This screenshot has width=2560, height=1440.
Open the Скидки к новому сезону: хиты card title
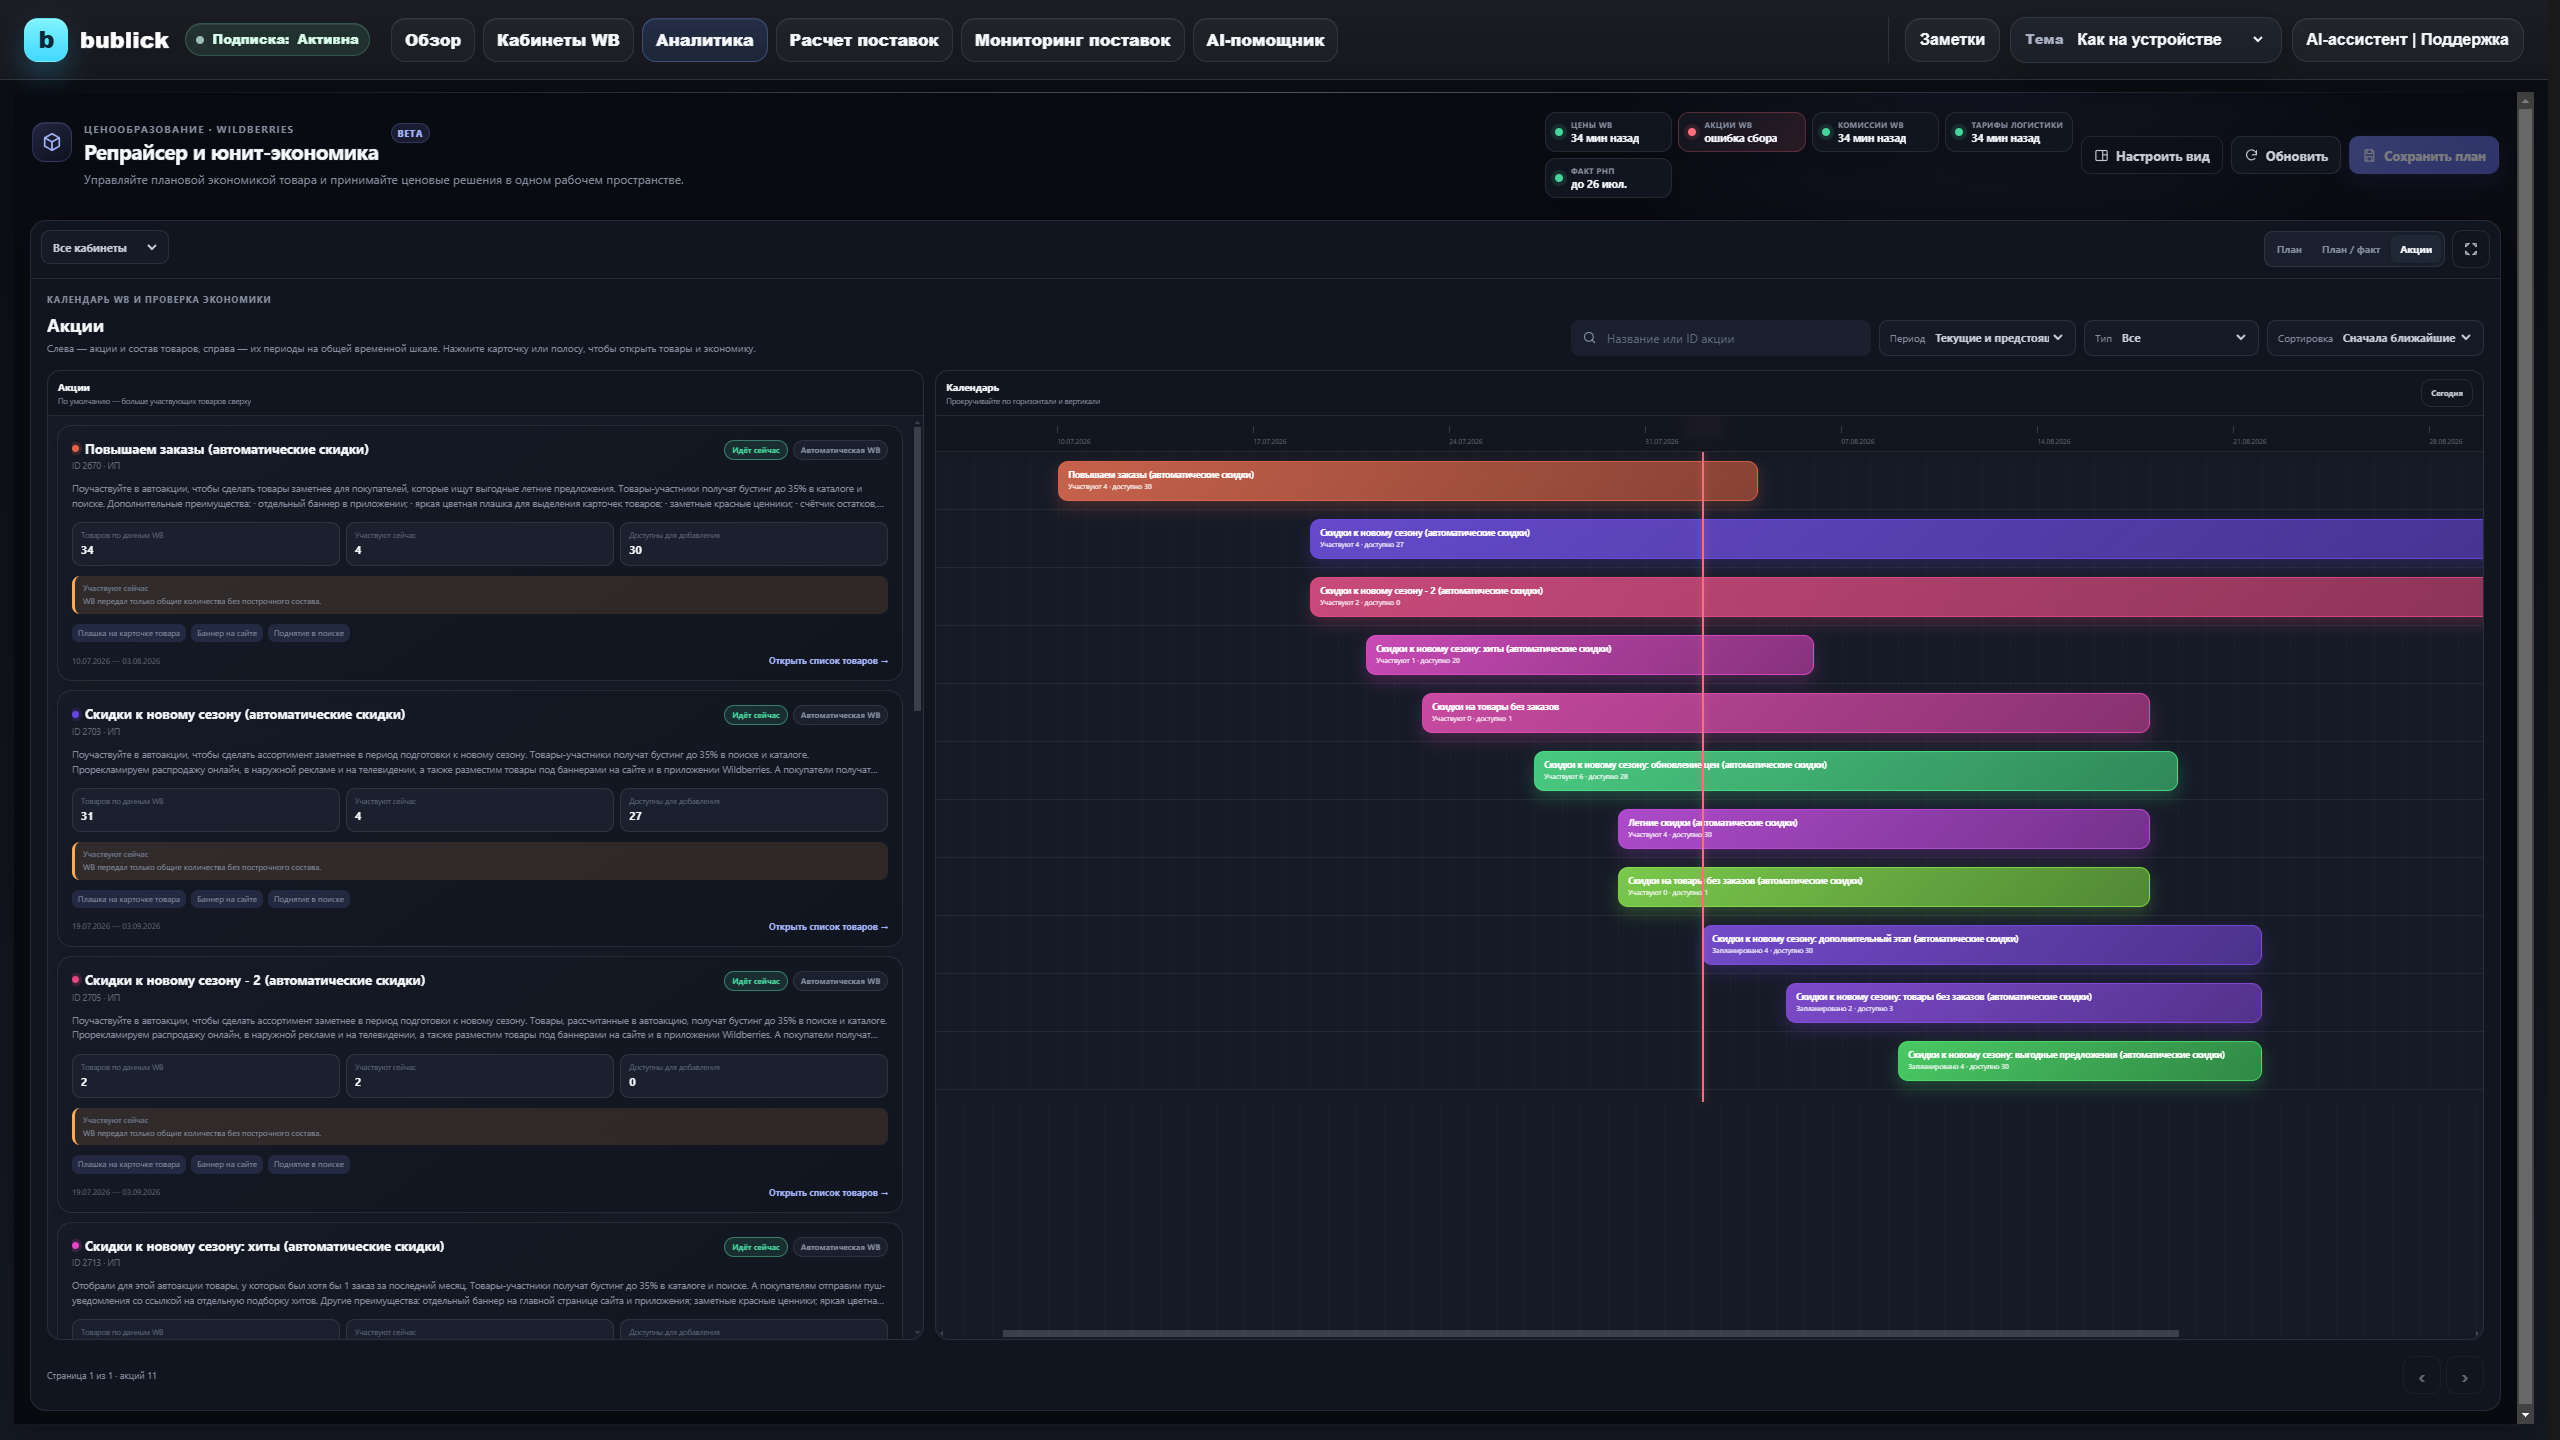point(264,1246)
